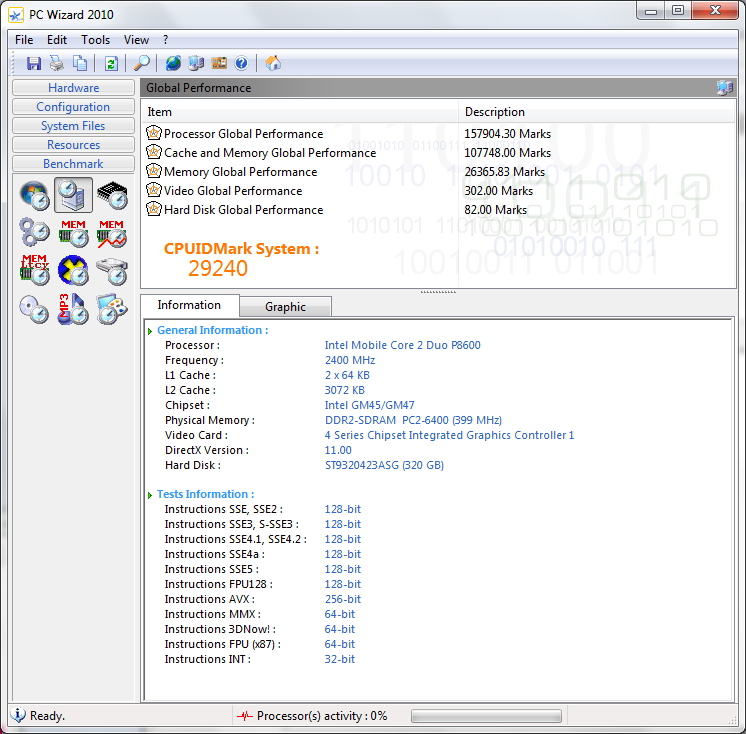
Task: Select the Processor Global Performance row
Action: [x=439, y=134]
